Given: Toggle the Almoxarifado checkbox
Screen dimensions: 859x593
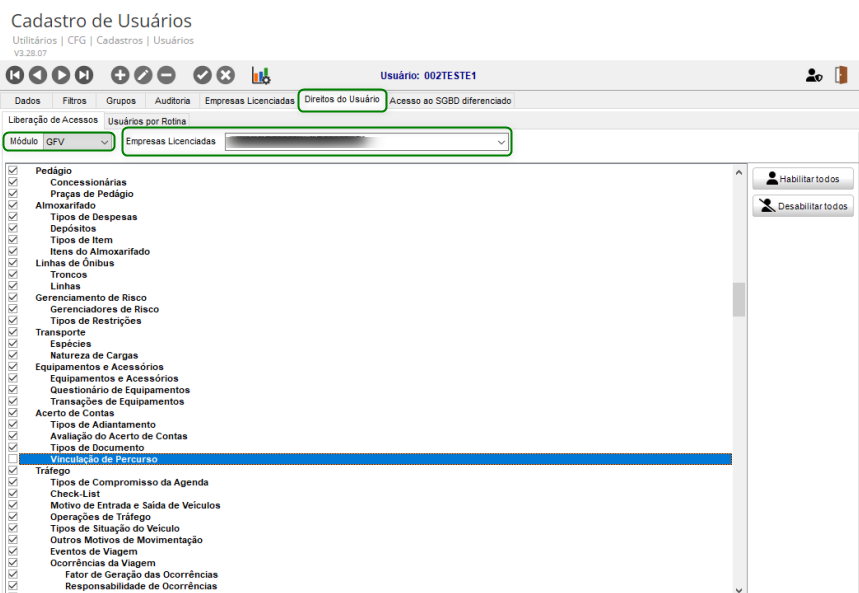Looking at the screenshot, I should (x=13, y=205).
